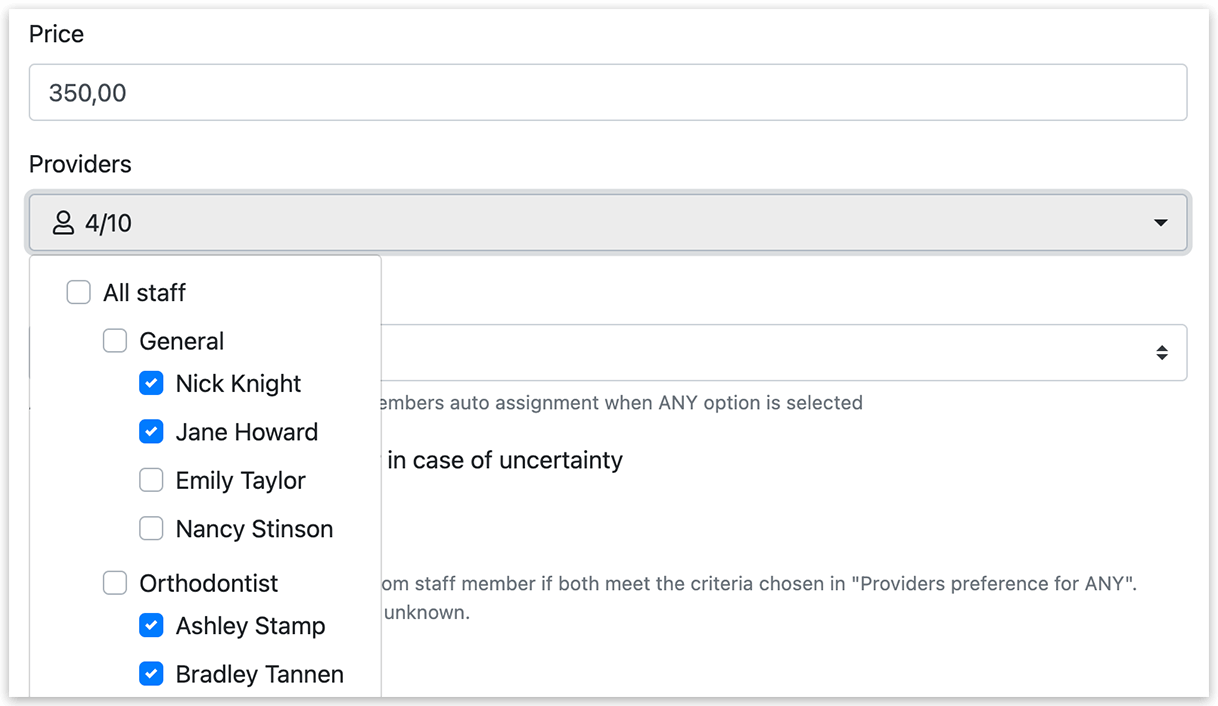Click the Emily Taylor name label
Viewport: 1218px width, 706px height.
click(x=241, y=481)
